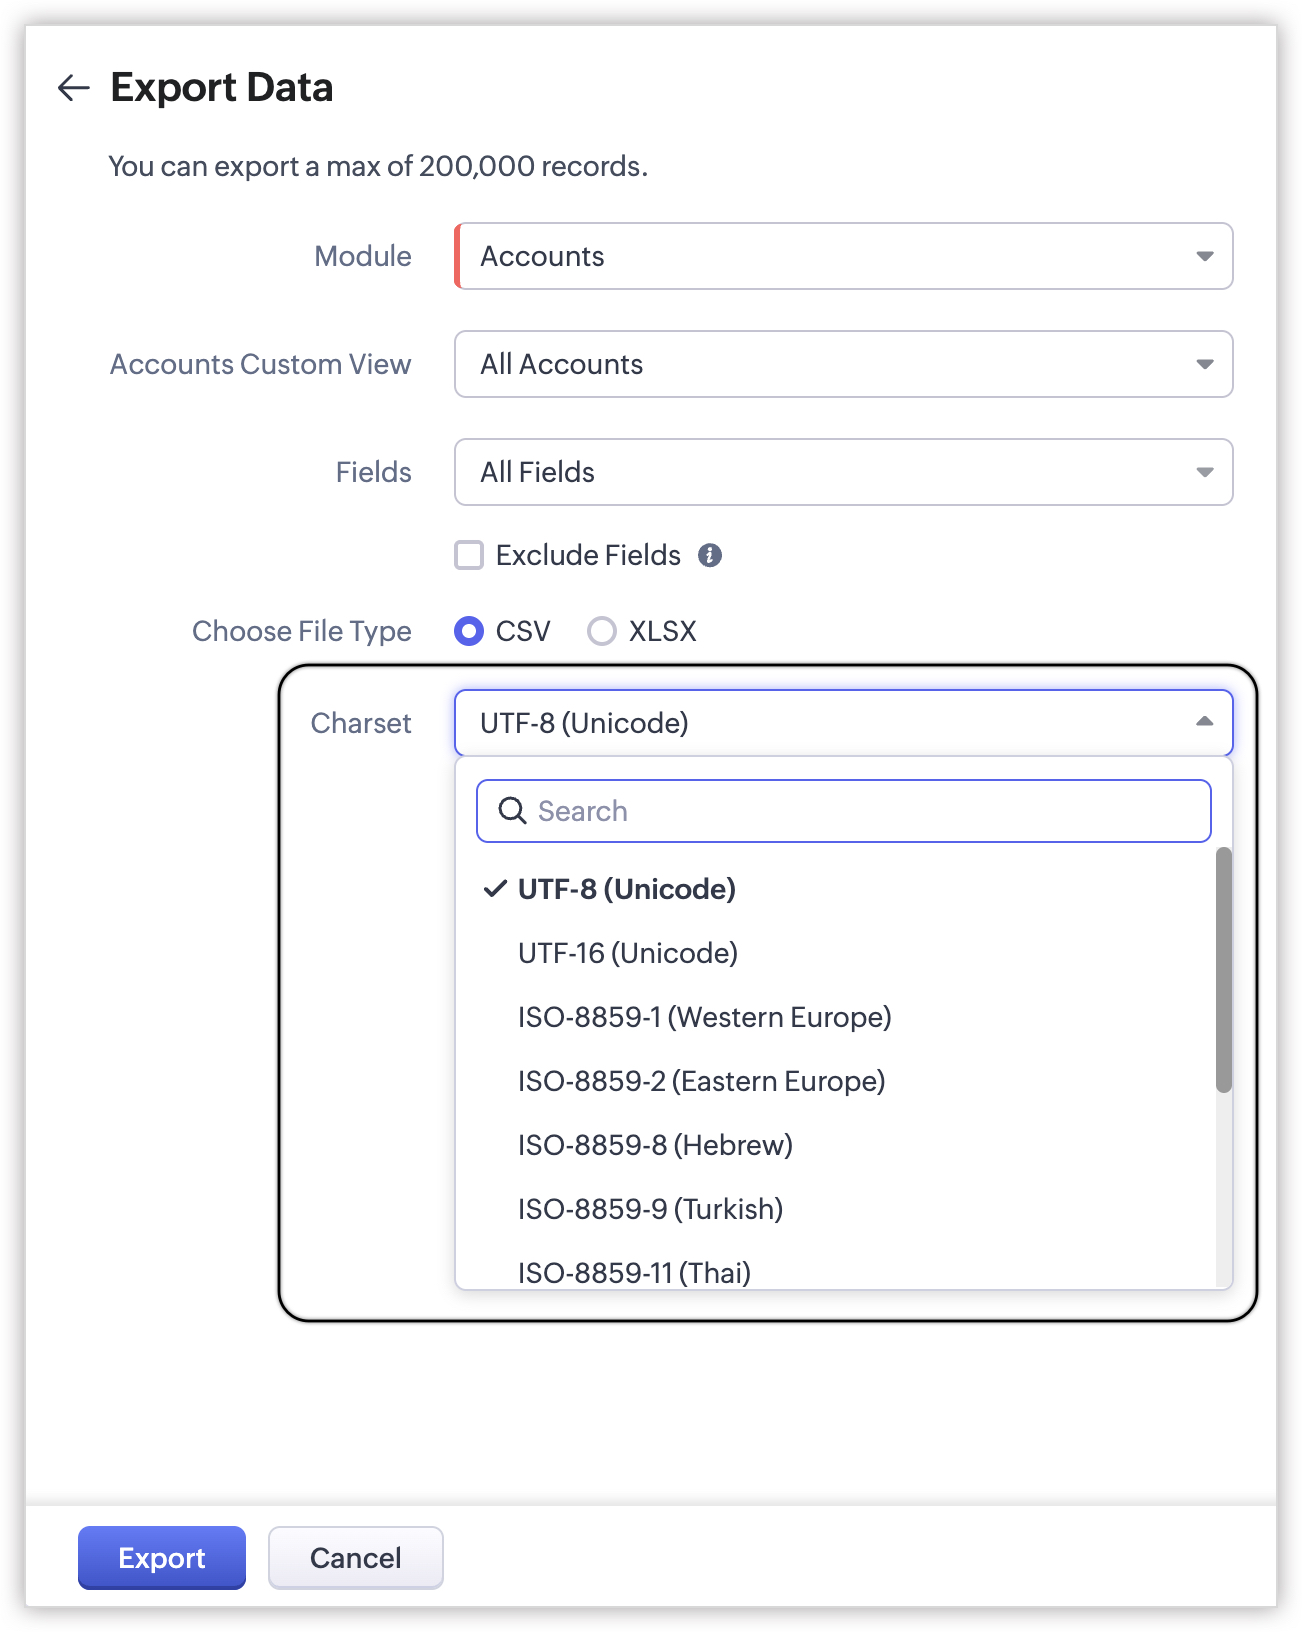Choose the XLSX file type option
This screenshot has width=1302, height=1632.
coord(602,631)
